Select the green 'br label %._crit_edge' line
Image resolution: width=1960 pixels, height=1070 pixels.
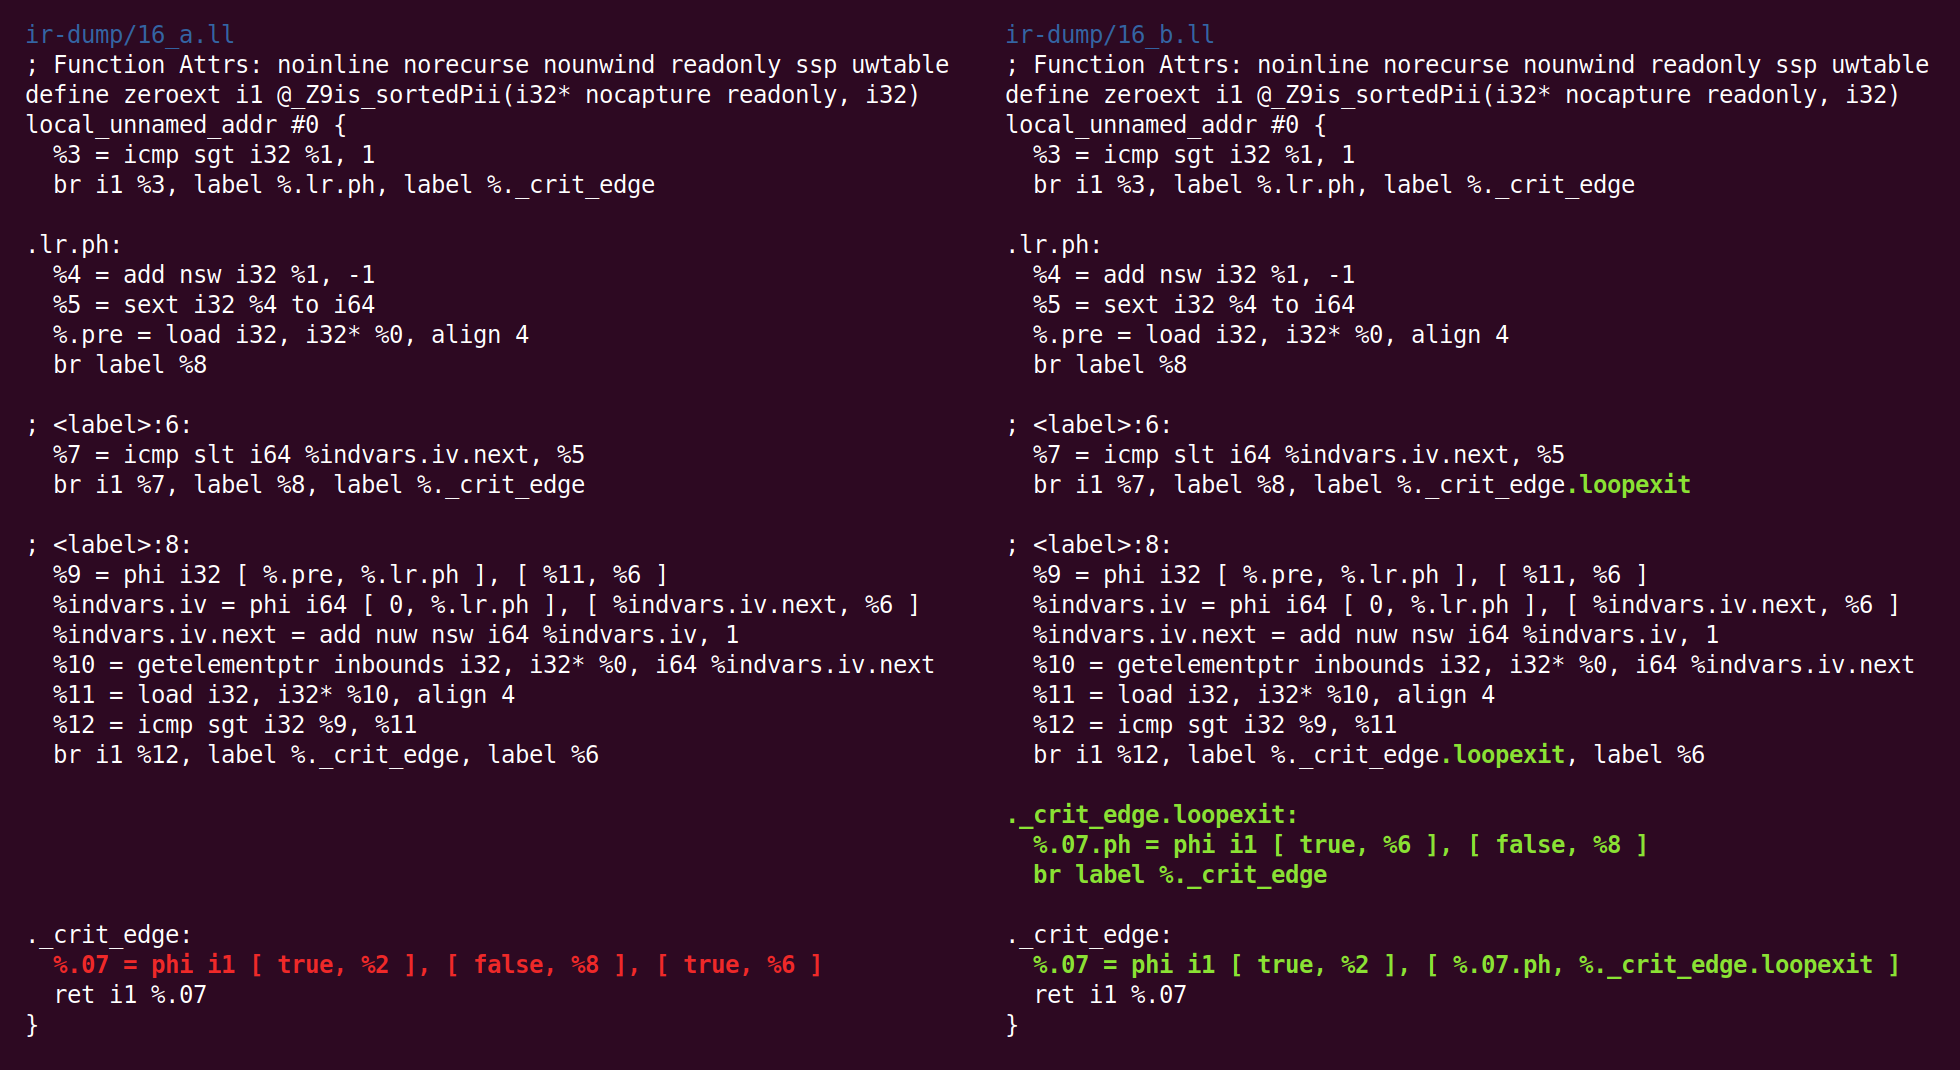(1180, 875)
